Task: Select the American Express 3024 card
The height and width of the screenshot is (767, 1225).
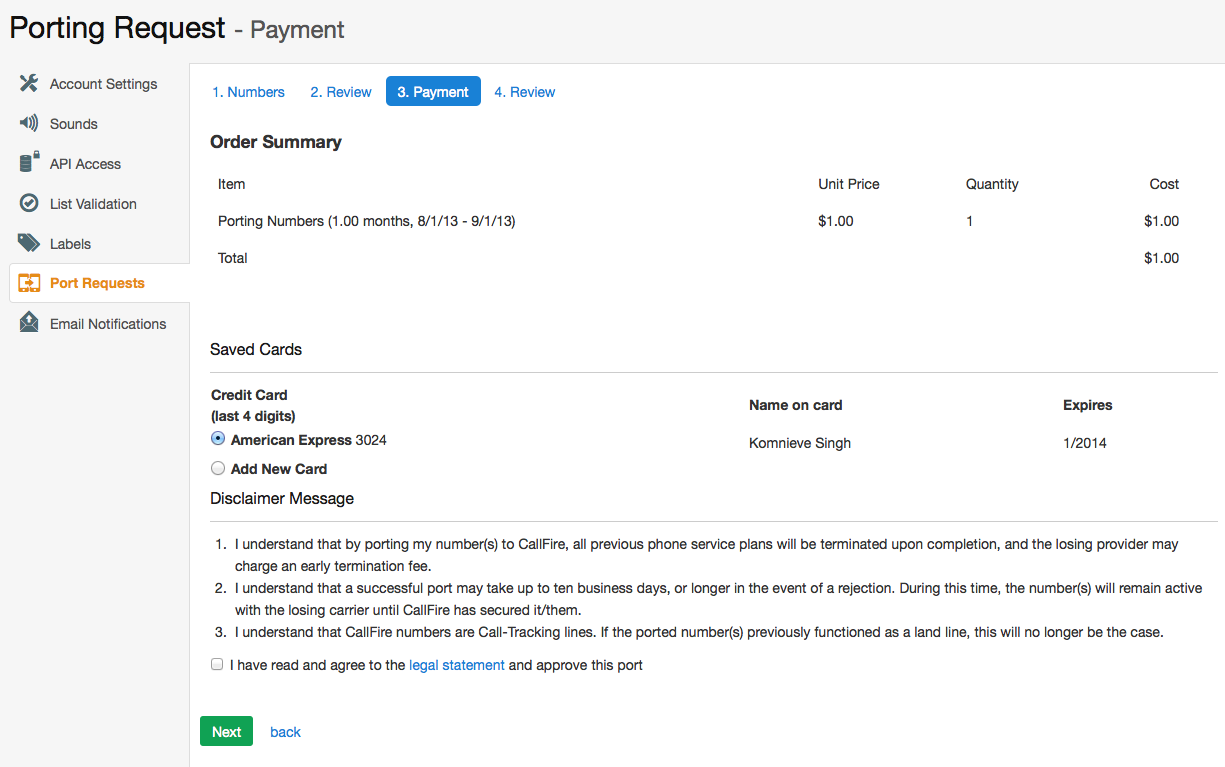Action: (x=218, y=439)
